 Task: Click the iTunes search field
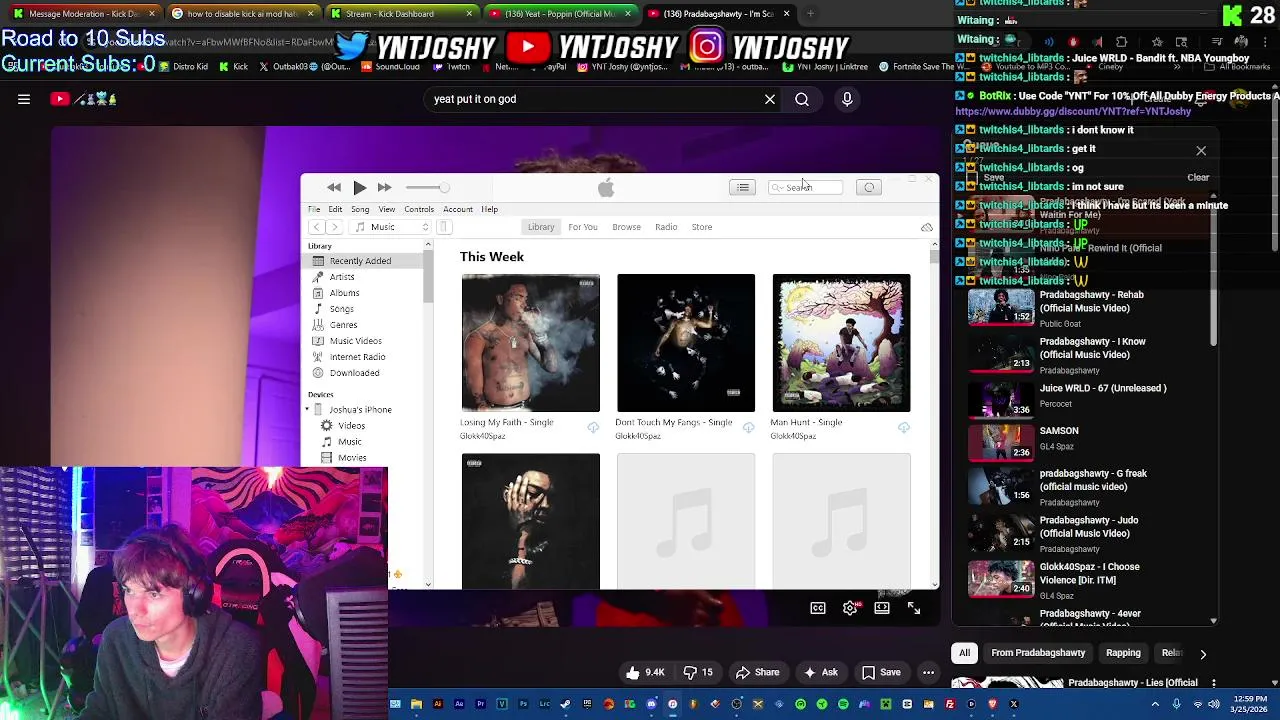point(805,187)
